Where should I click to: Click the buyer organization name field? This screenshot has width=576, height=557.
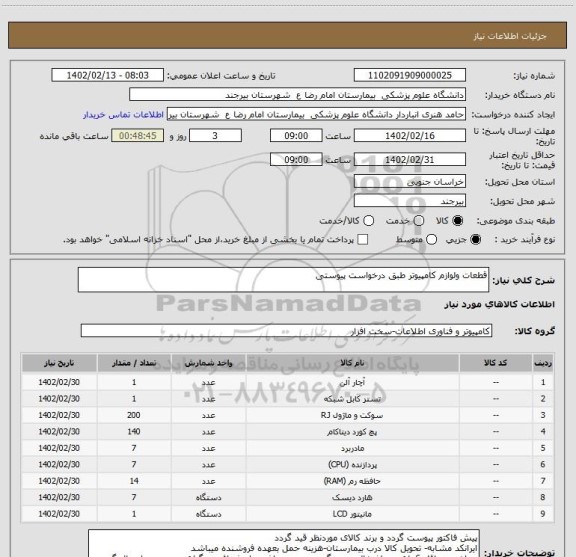coord(298,95)
